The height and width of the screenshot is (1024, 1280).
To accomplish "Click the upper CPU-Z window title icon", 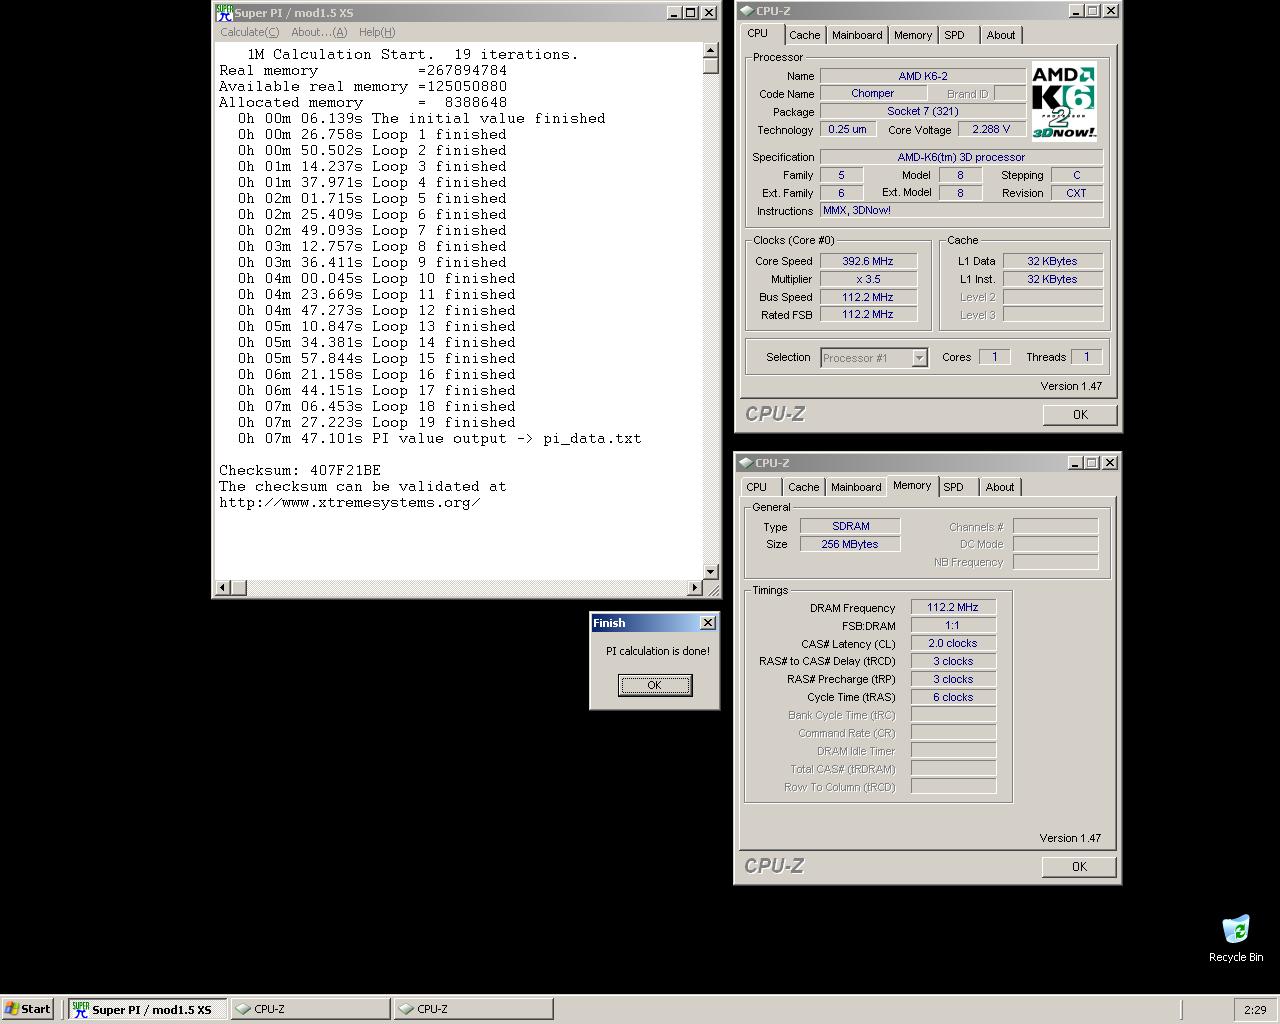I will (x=746, y=11).
